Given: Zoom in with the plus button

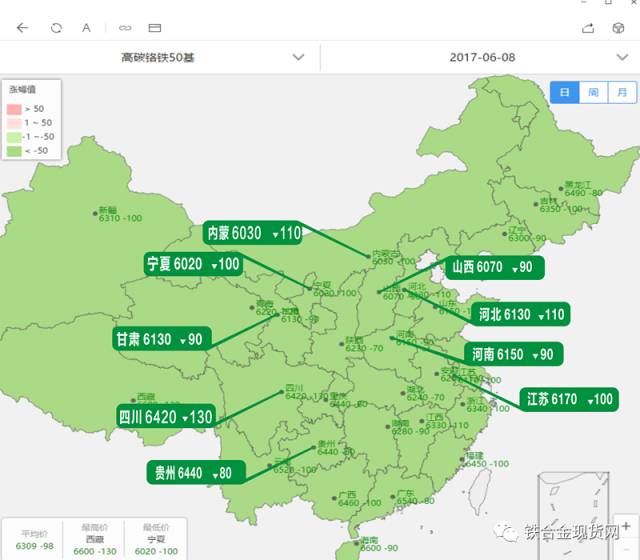Looking at the screenshot, I should (x=625, y=525).
